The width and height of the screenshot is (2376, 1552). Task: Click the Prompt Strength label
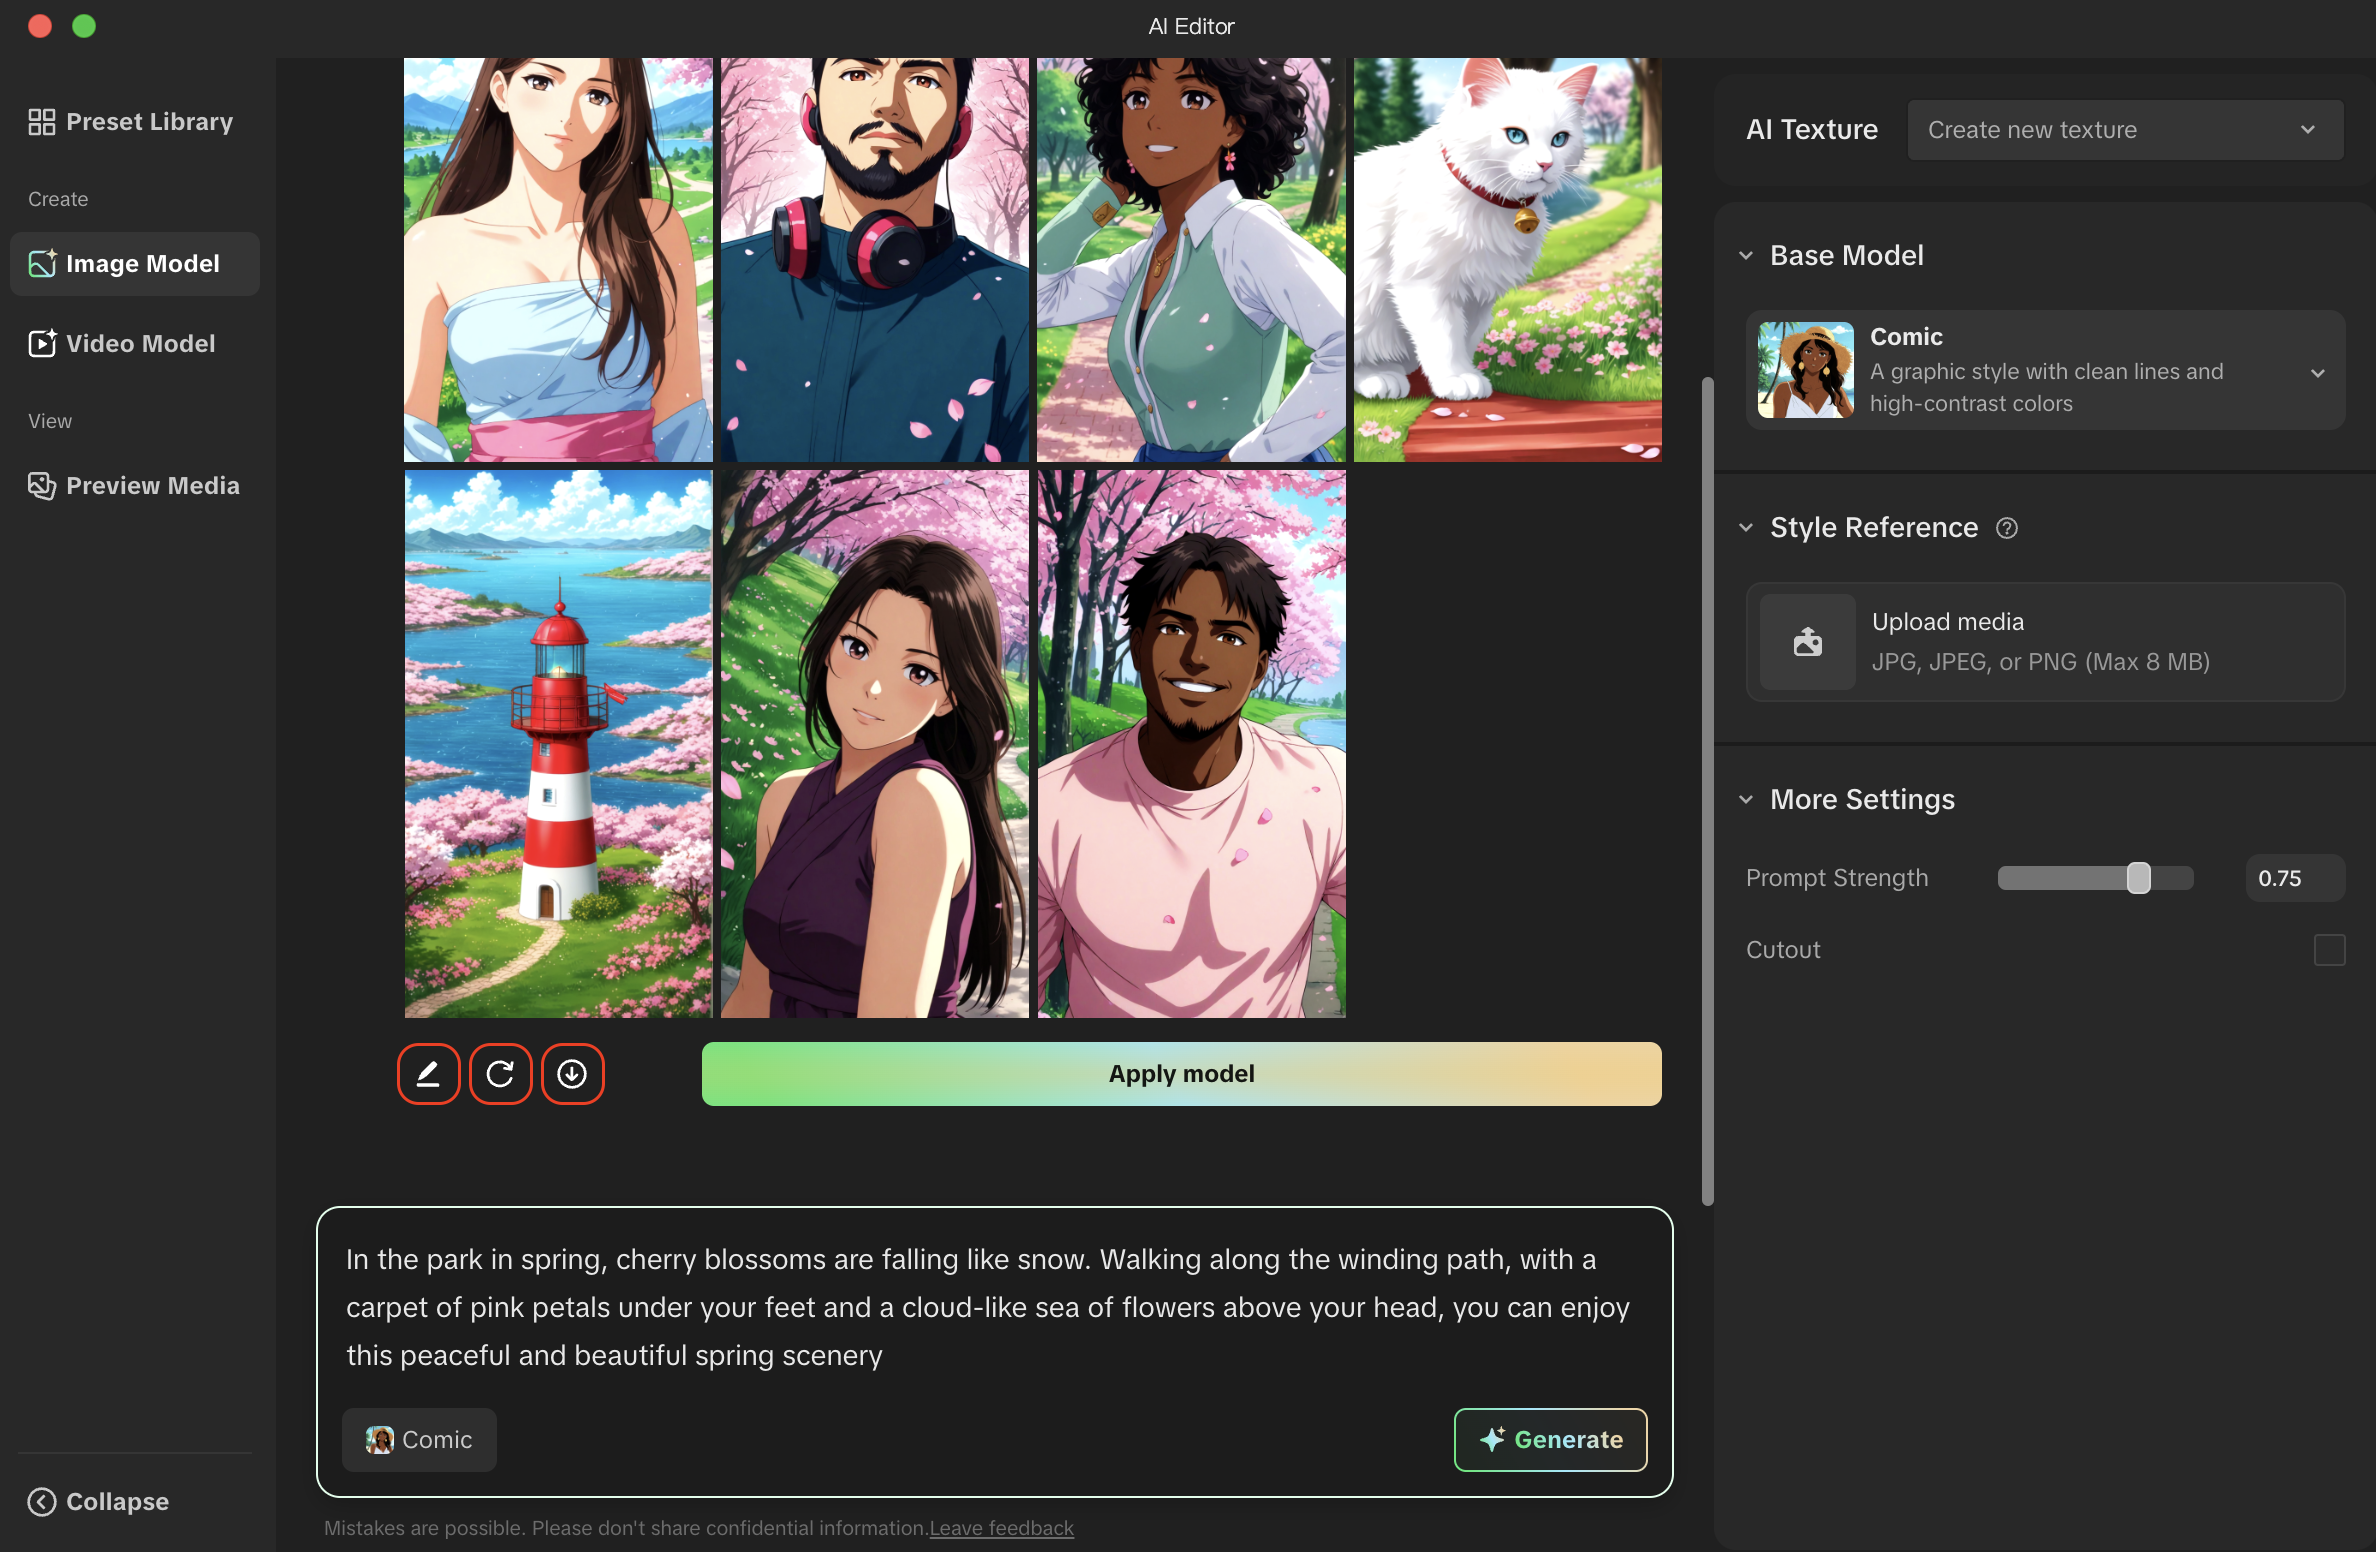pyautogui.click(x=1836, y=878)
